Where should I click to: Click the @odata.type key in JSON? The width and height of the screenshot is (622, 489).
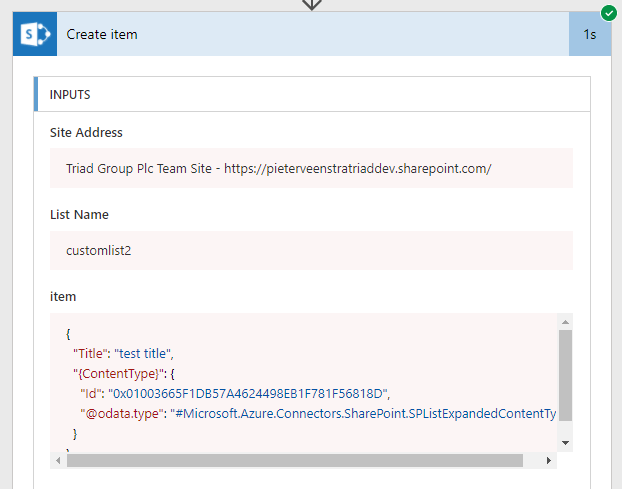click(122, 414)
